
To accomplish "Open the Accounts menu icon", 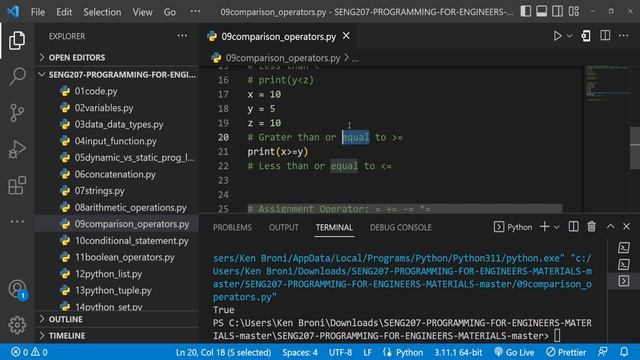I will coord(17,289).
